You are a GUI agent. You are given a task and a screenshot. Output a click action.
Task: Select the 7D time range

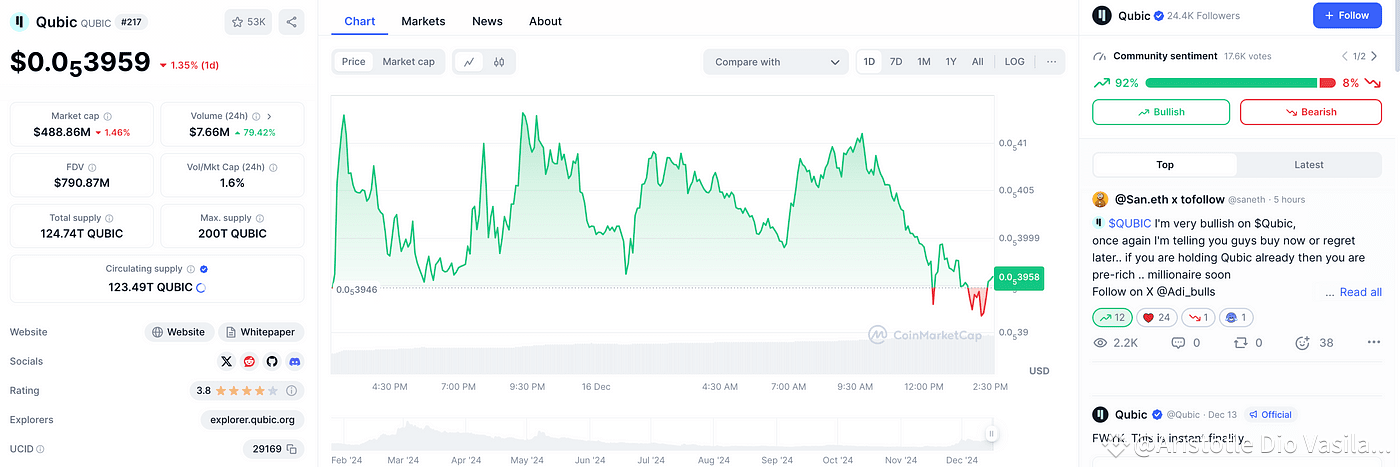click(896, 62)
